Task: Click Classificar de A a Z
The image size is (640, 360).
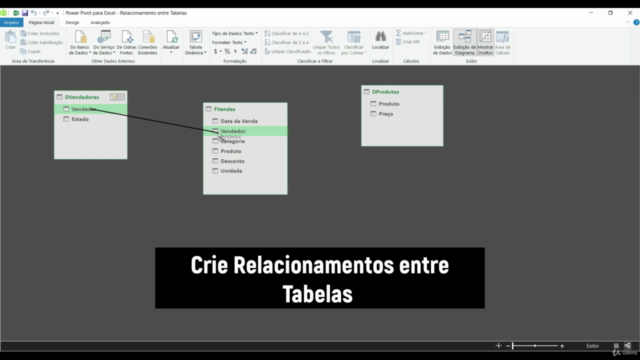Action: click(287, 33)
